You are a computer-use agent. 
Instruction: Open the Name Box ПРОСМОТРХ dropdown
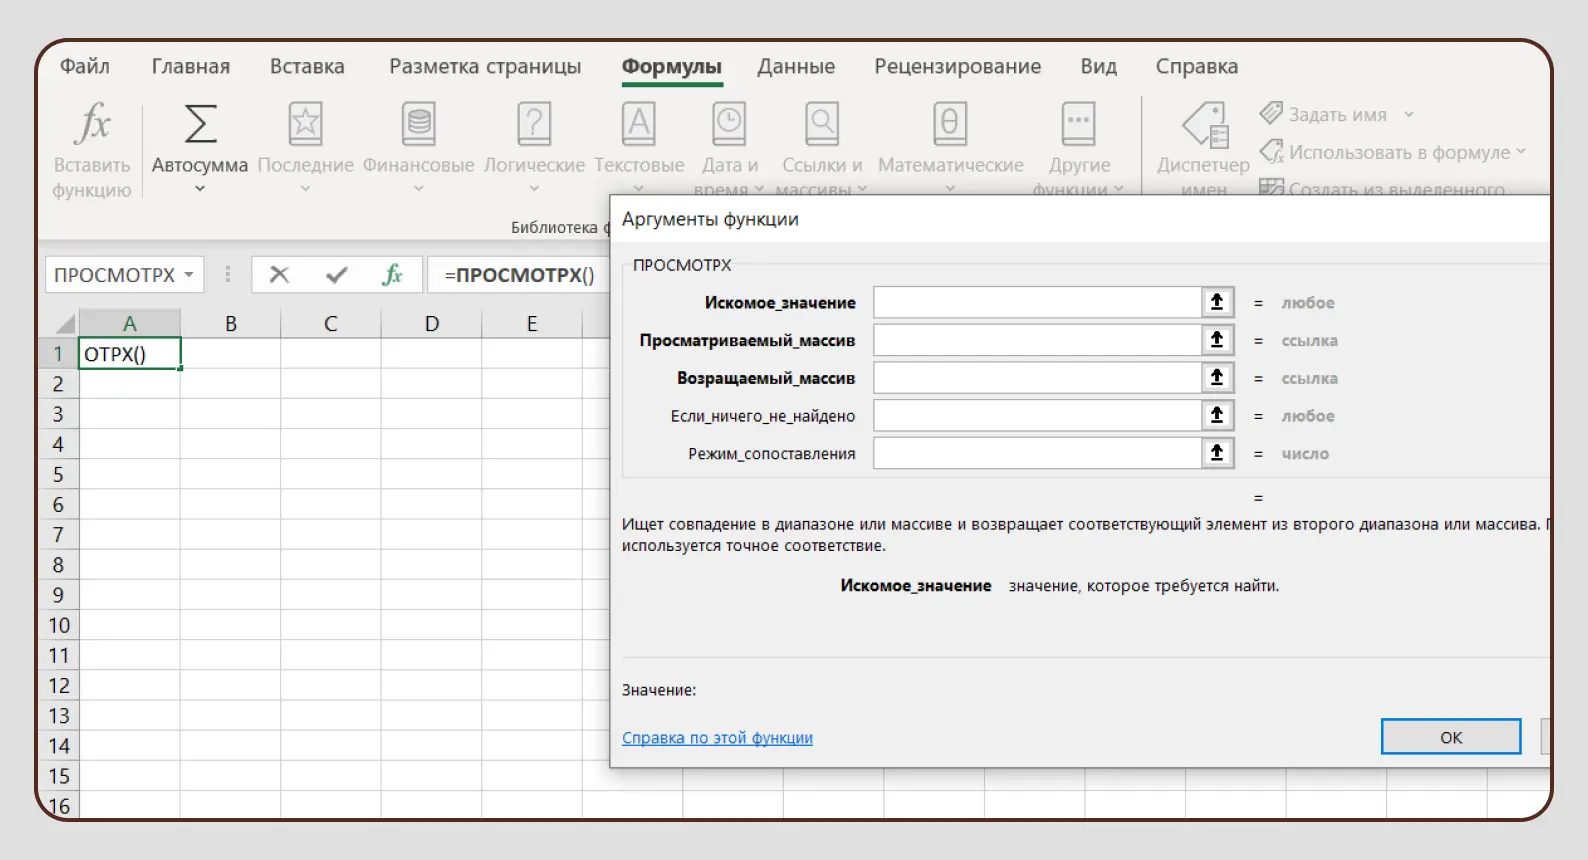(x=189, y=275)
